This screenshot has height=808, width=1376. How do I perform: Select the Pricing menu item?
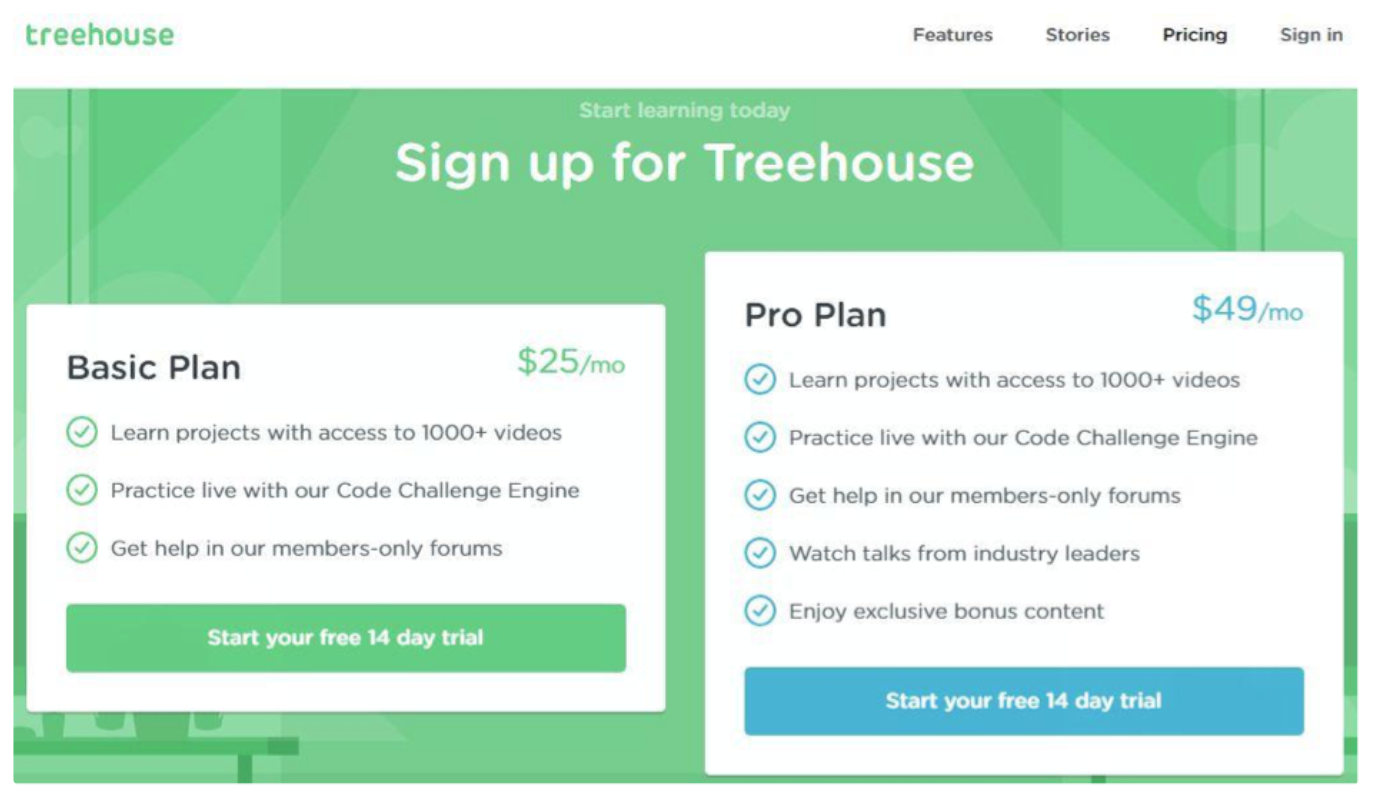point(1194,35)
